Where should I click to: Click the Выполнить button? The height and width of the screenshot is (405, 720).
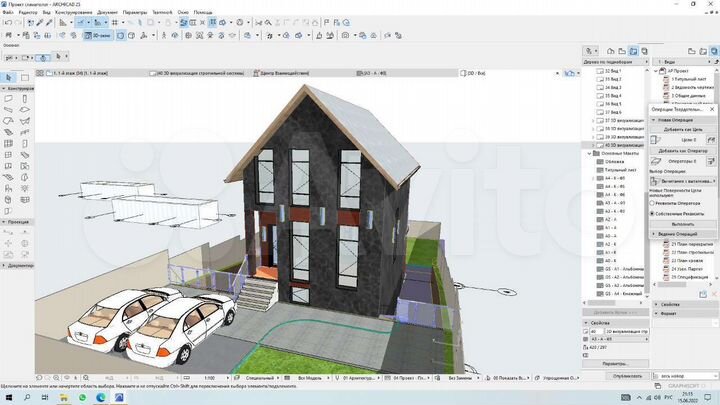(683, 224)
